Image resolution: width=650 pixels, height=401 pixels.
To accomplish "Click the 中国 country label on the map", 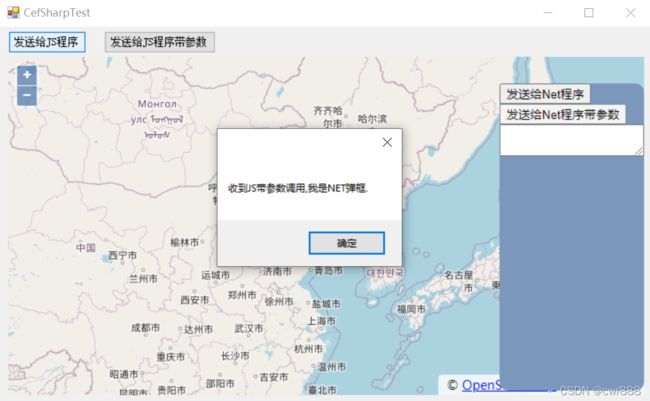I will click(x=86, y=248).
